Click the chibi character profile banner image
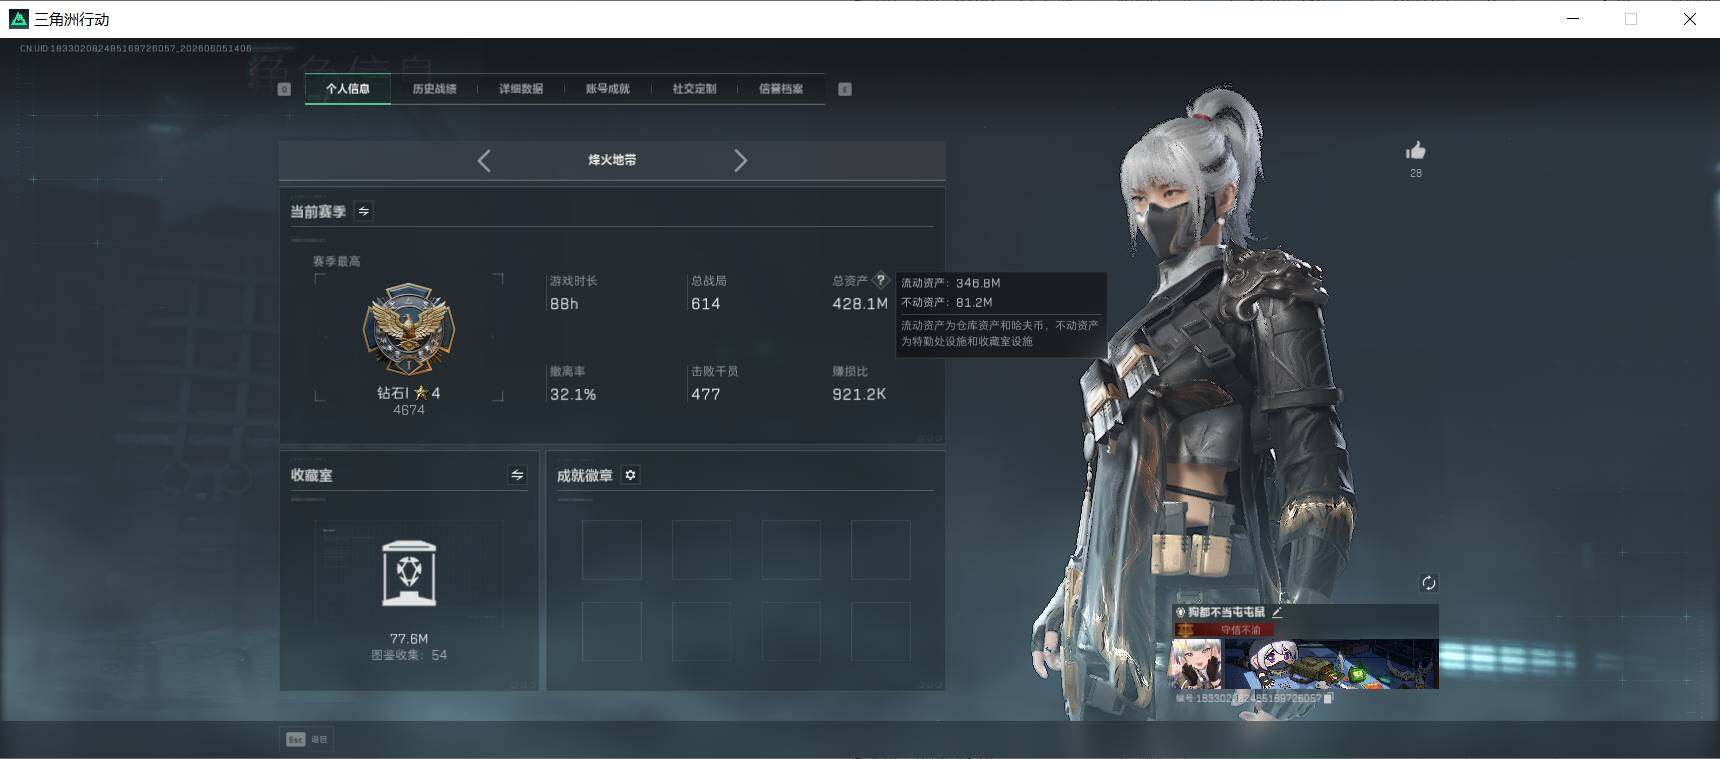This screenshot has width=1720, height=759. (x=1331, y=664)
